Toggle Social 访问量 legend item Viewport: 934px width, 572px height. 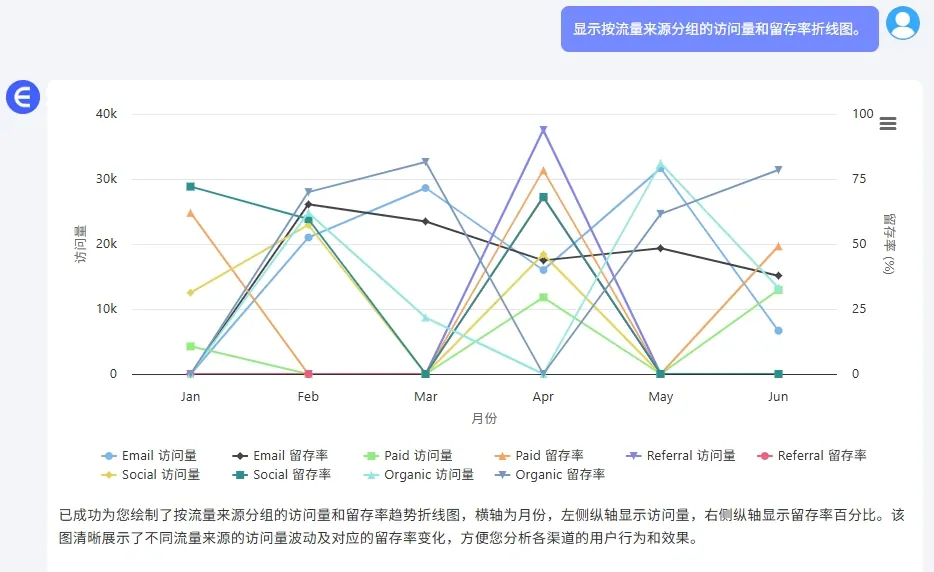pos(151,475)
